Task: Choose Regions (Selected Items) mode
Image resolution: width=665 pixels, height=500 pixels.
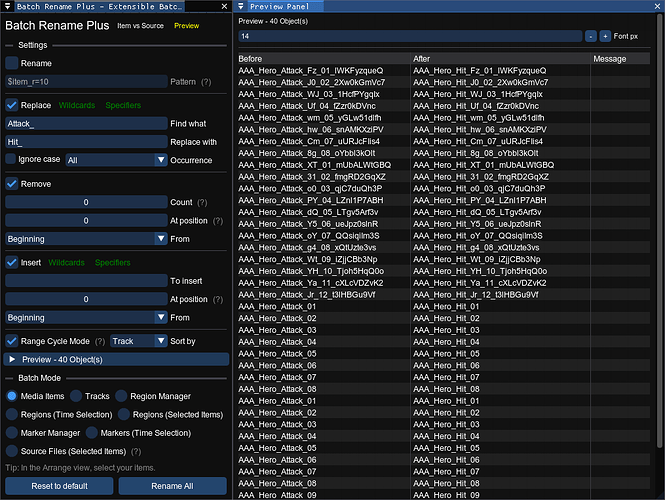Action: tap(124, 414)
